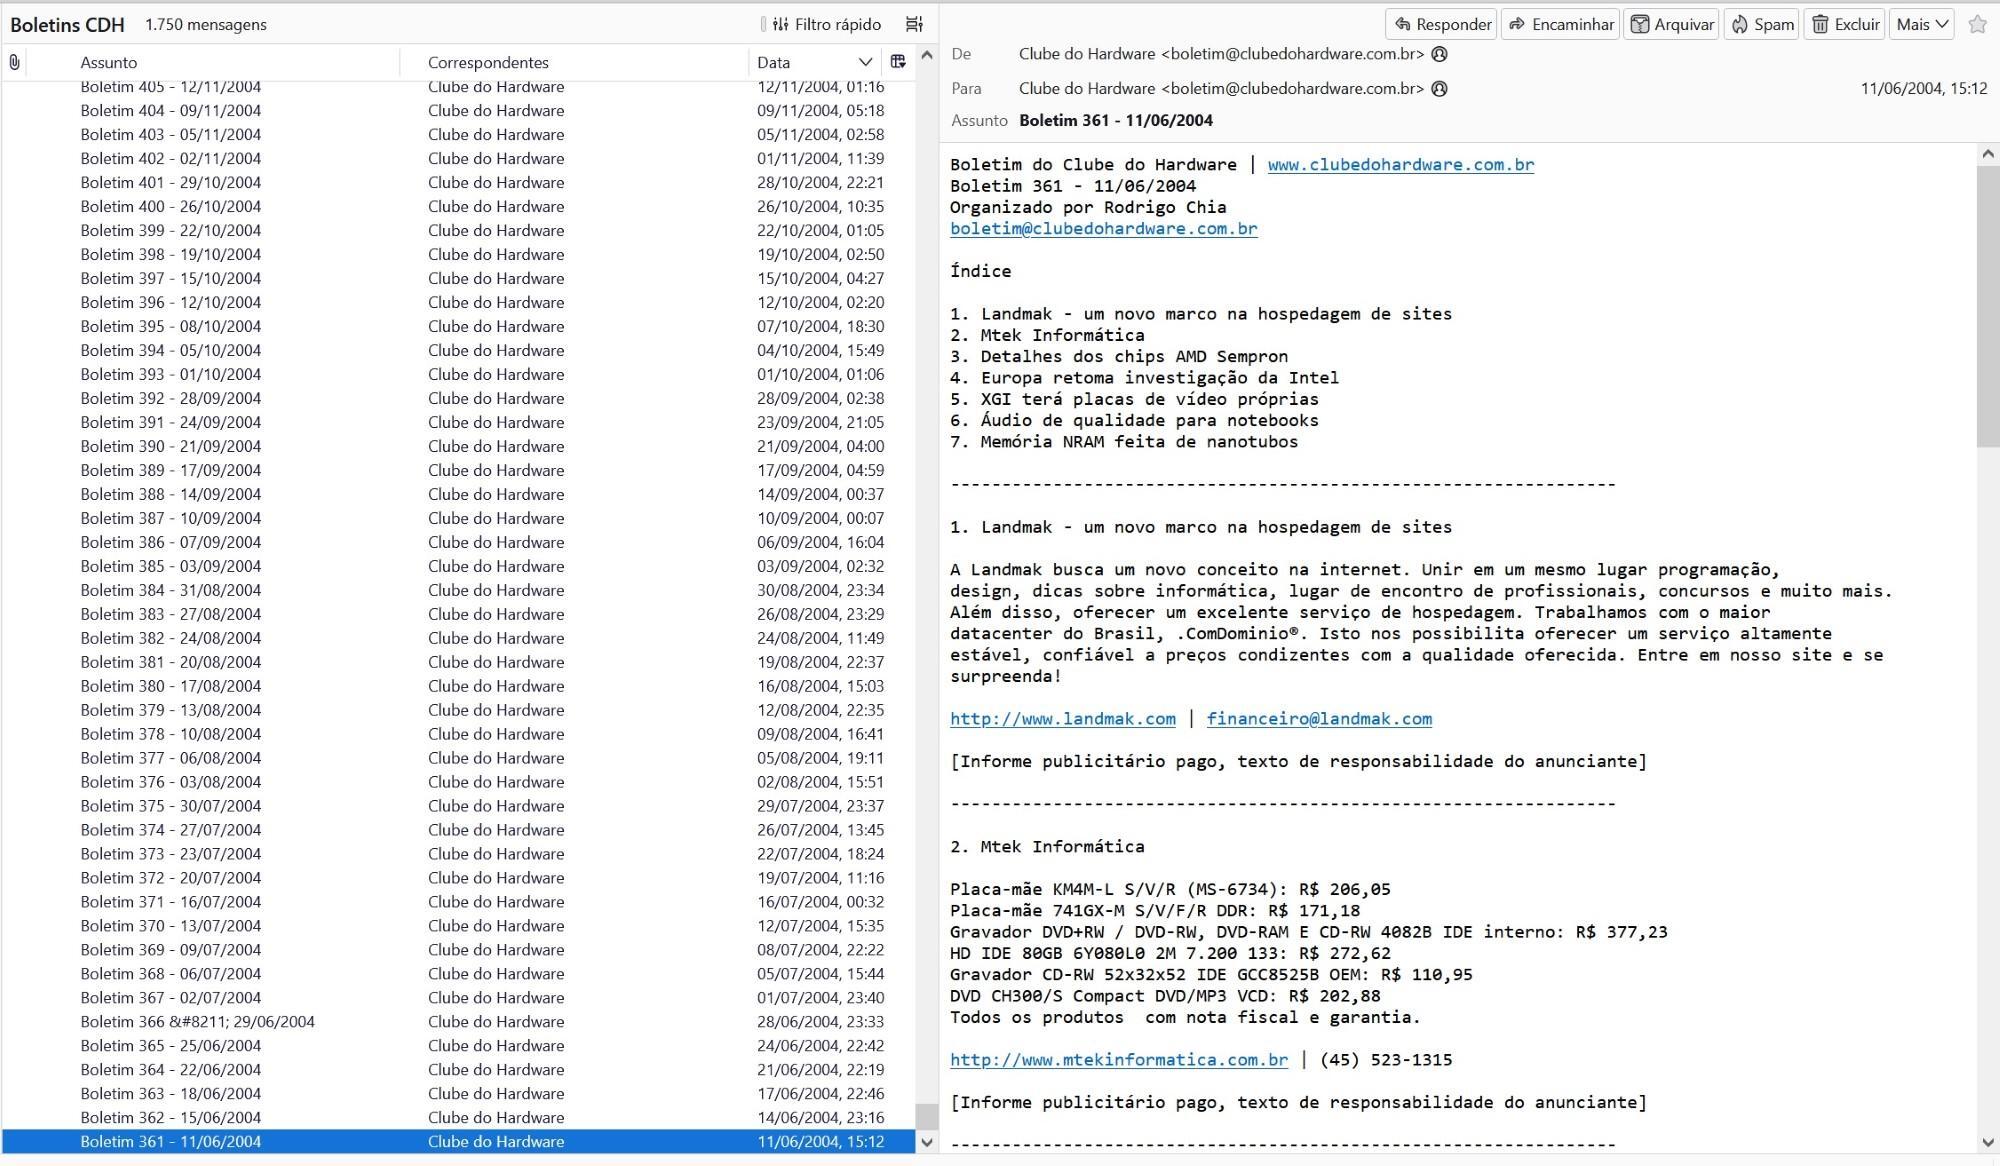The width and height of the screenshot is (2000, 1166).
Task: Click message body scroll down arrow
Action: pyautogui.click(x=1987, y=1142)
